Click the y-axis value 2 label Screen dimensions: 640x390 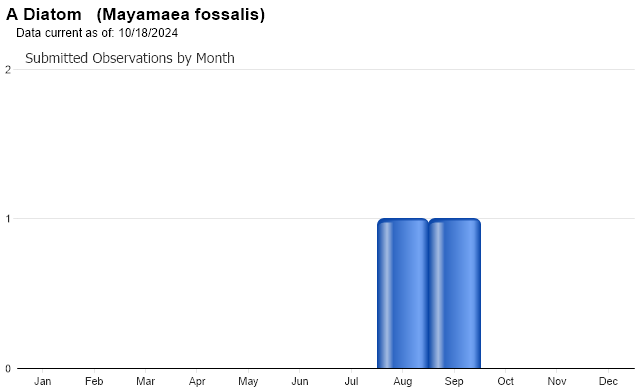click(x=8, y=70)
